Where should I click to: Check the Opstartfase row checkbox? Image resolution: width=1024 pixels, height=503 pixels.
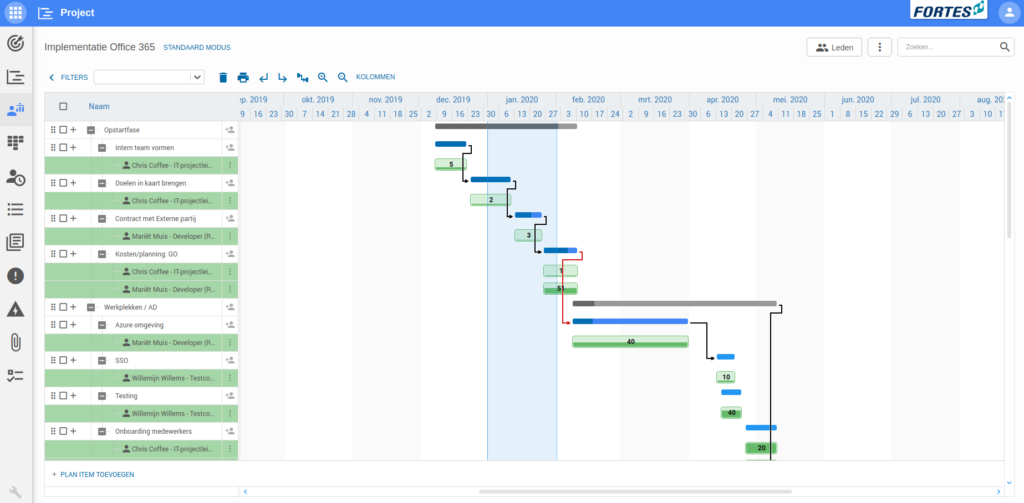pos(63,130)
